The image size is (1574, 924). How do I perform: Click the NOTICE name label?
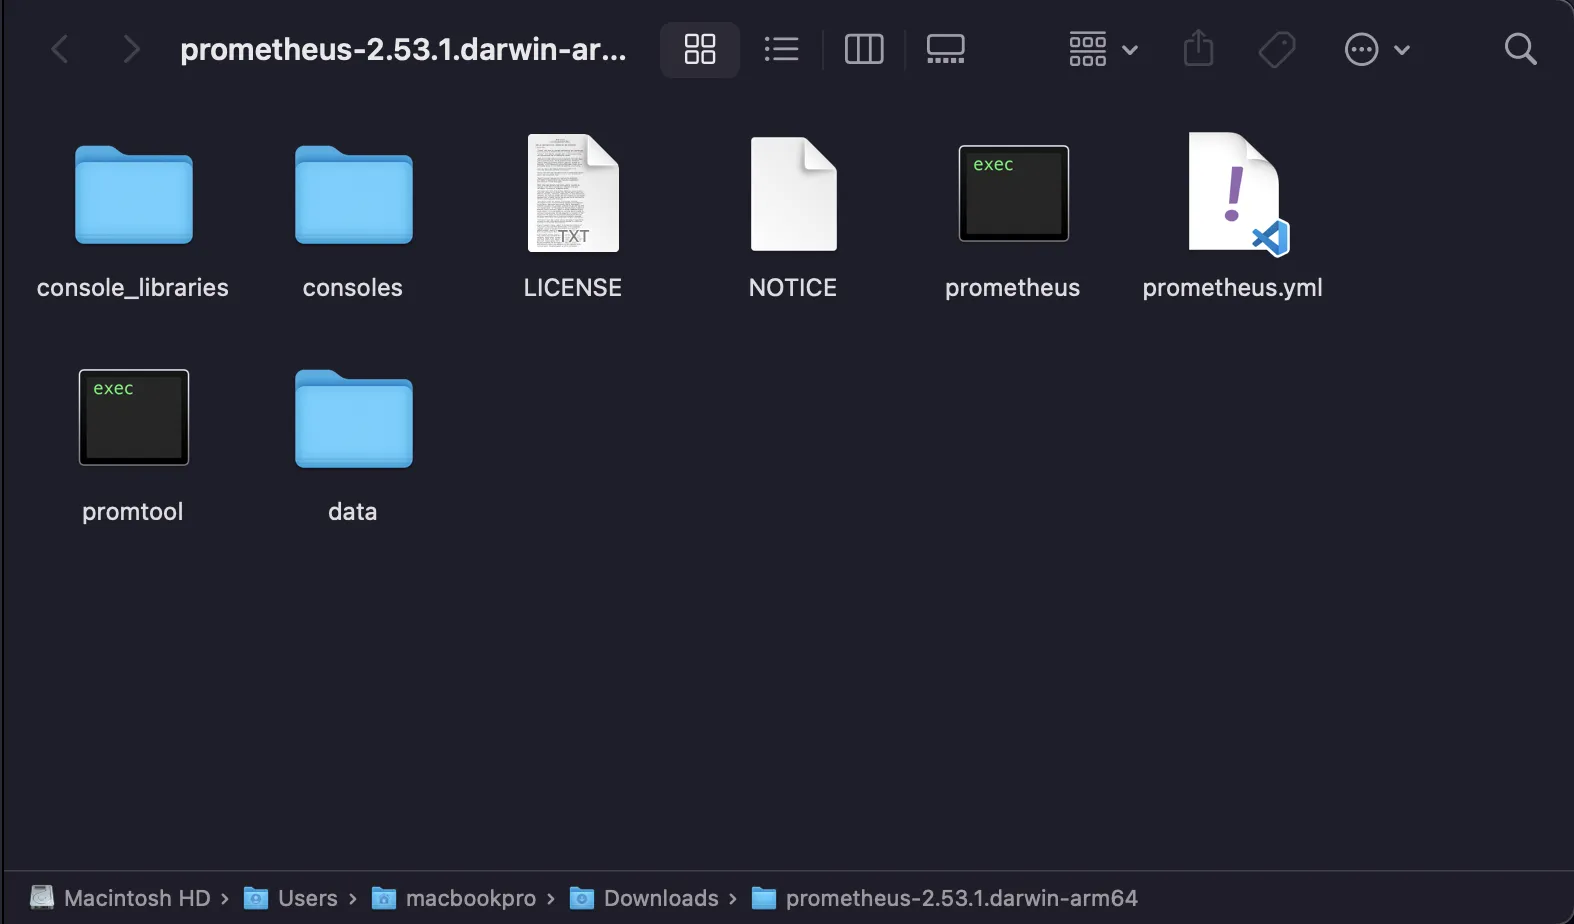pyautogui.click(x=793, y=288)
